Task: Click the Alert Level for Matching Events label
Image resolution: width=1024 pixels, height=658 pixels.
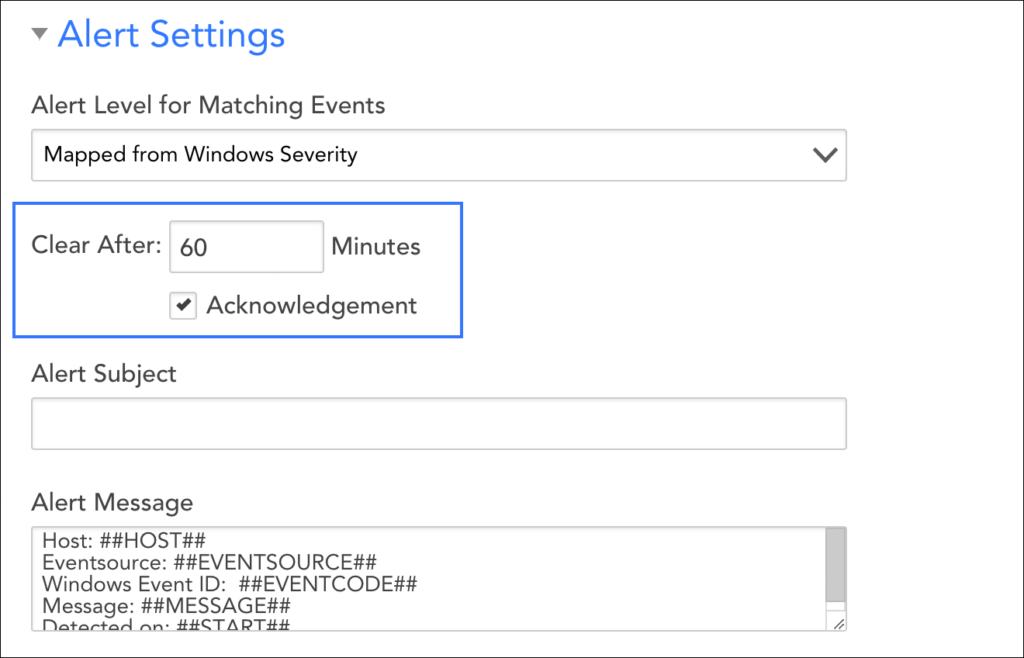Action: [208, 105]
